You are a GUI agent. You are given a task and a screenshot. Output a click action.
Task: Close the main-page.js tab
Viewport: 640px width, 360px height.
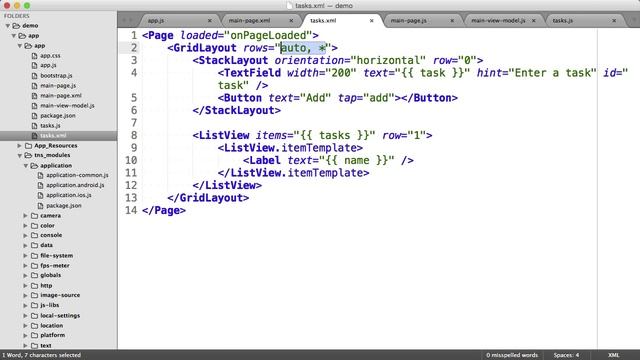click(x=452, y=20)
